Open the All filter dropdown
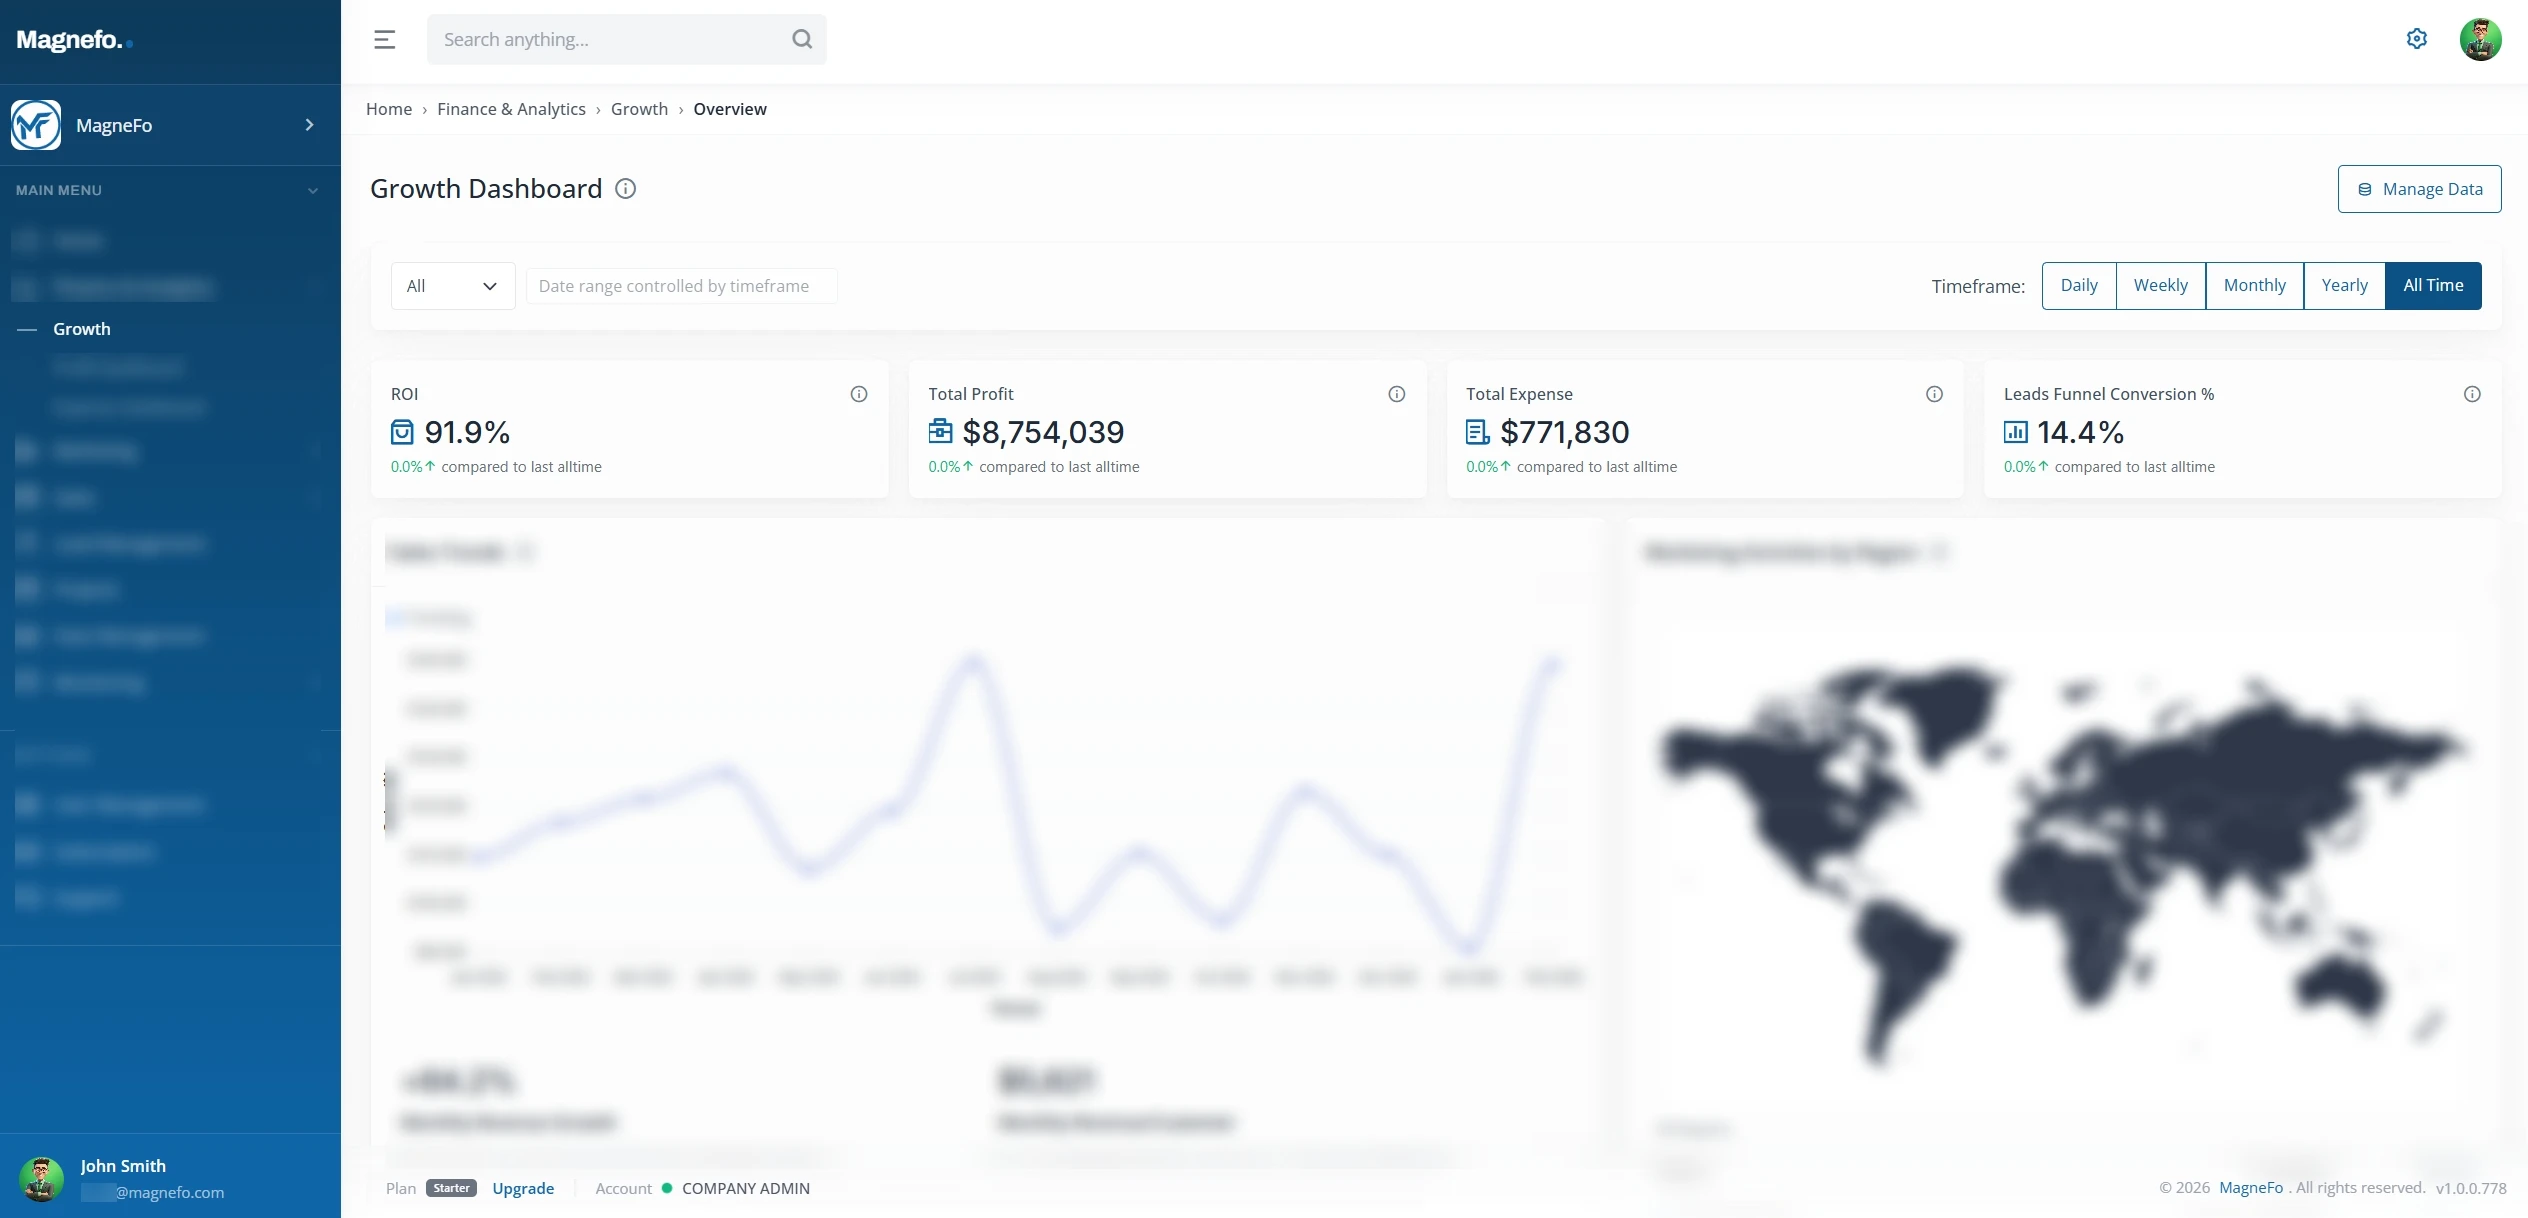 tap(452, 286)
